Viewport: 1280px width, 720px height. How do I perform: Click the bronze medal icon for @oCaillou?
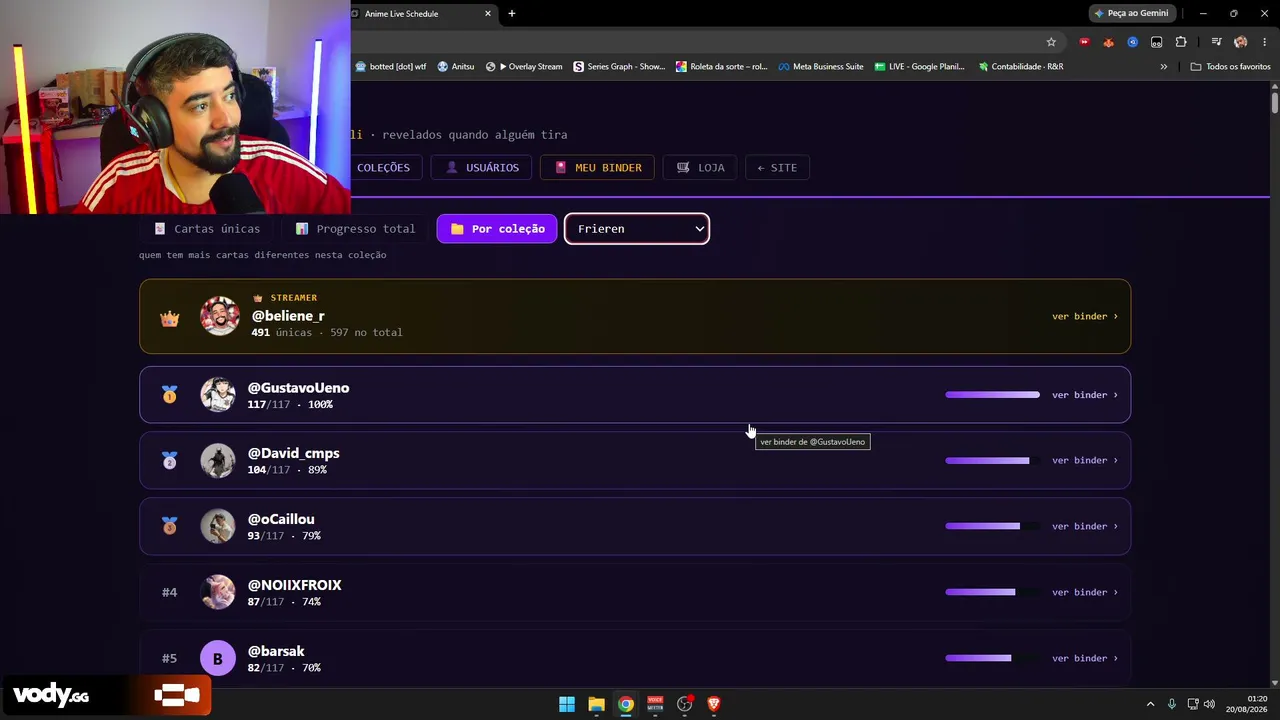tap(169, 526)
